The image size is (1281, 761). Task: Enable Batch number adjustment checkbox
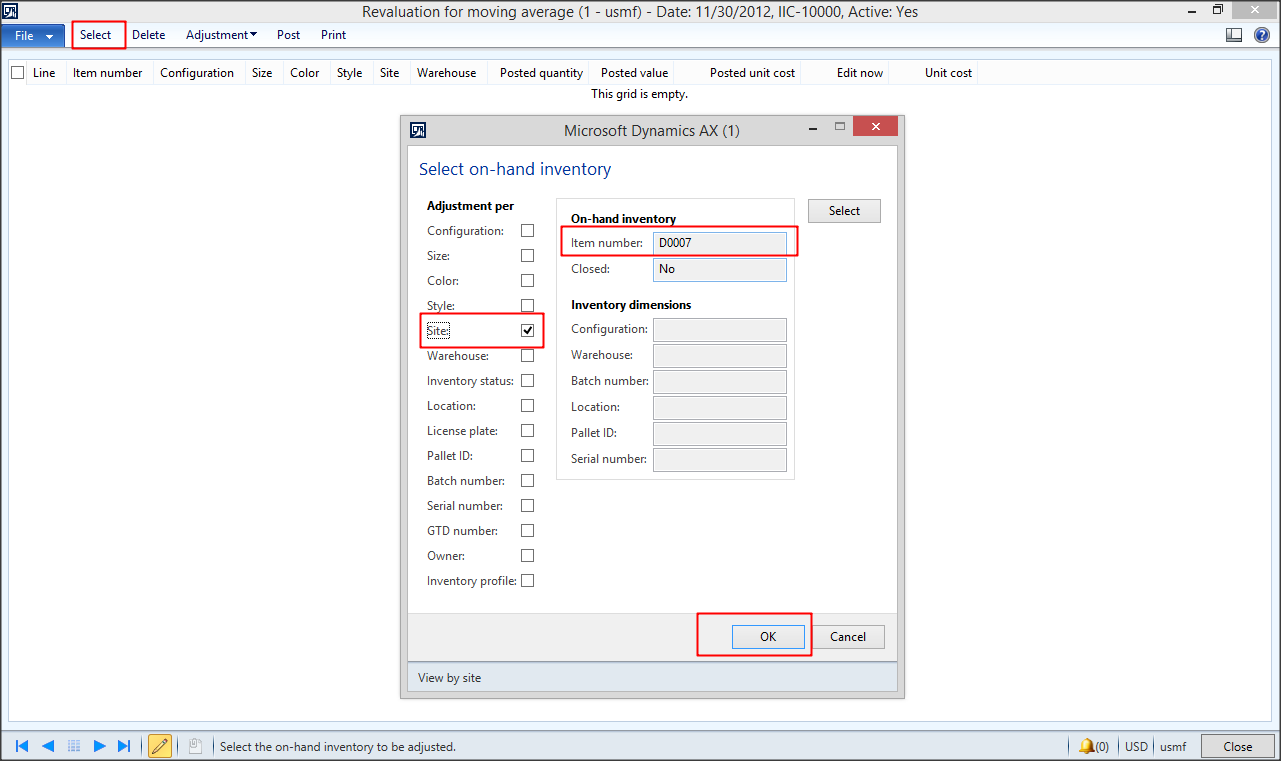click(x=527, y=481)
